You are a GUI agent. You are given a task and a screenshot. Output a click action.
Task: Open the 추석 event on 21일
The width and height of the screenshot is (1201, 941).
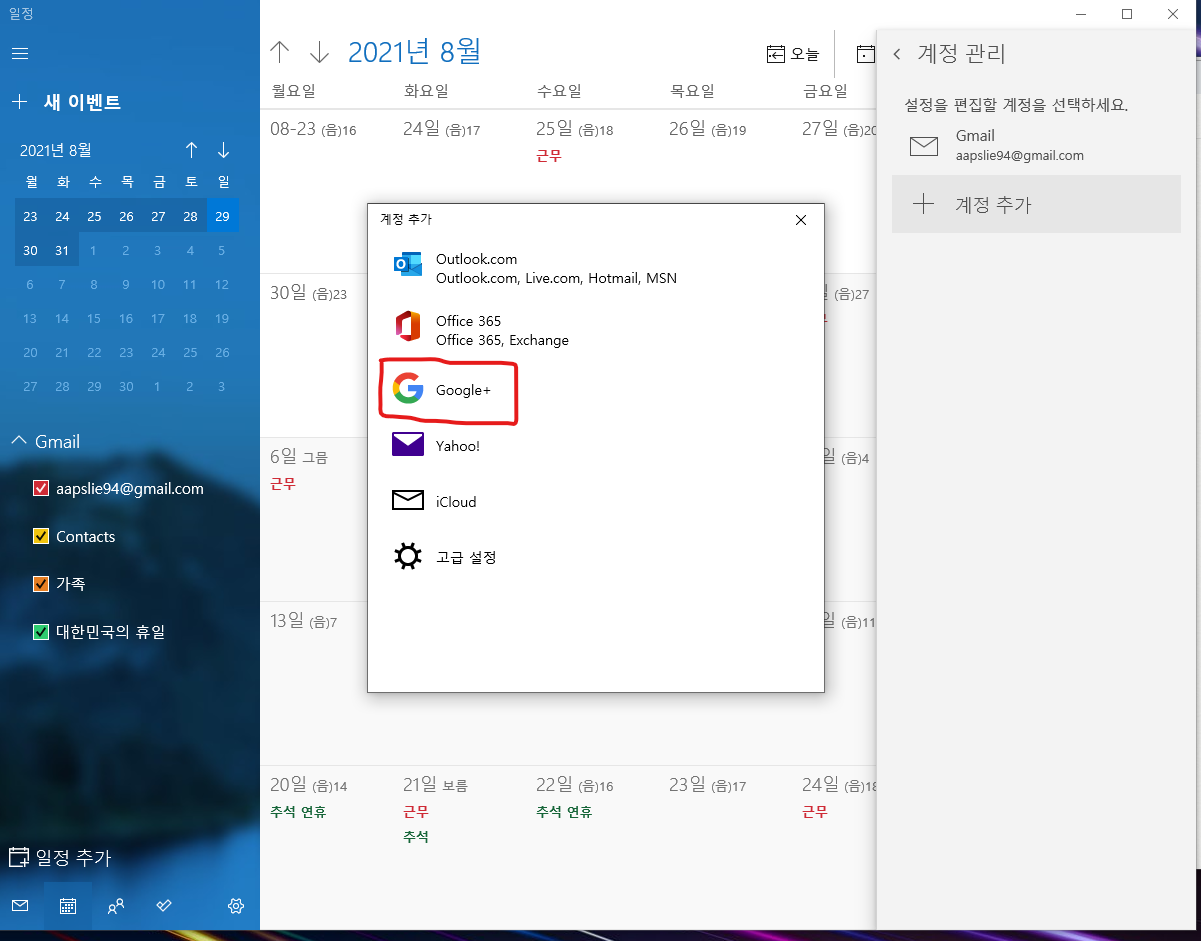tap(416, 837)
